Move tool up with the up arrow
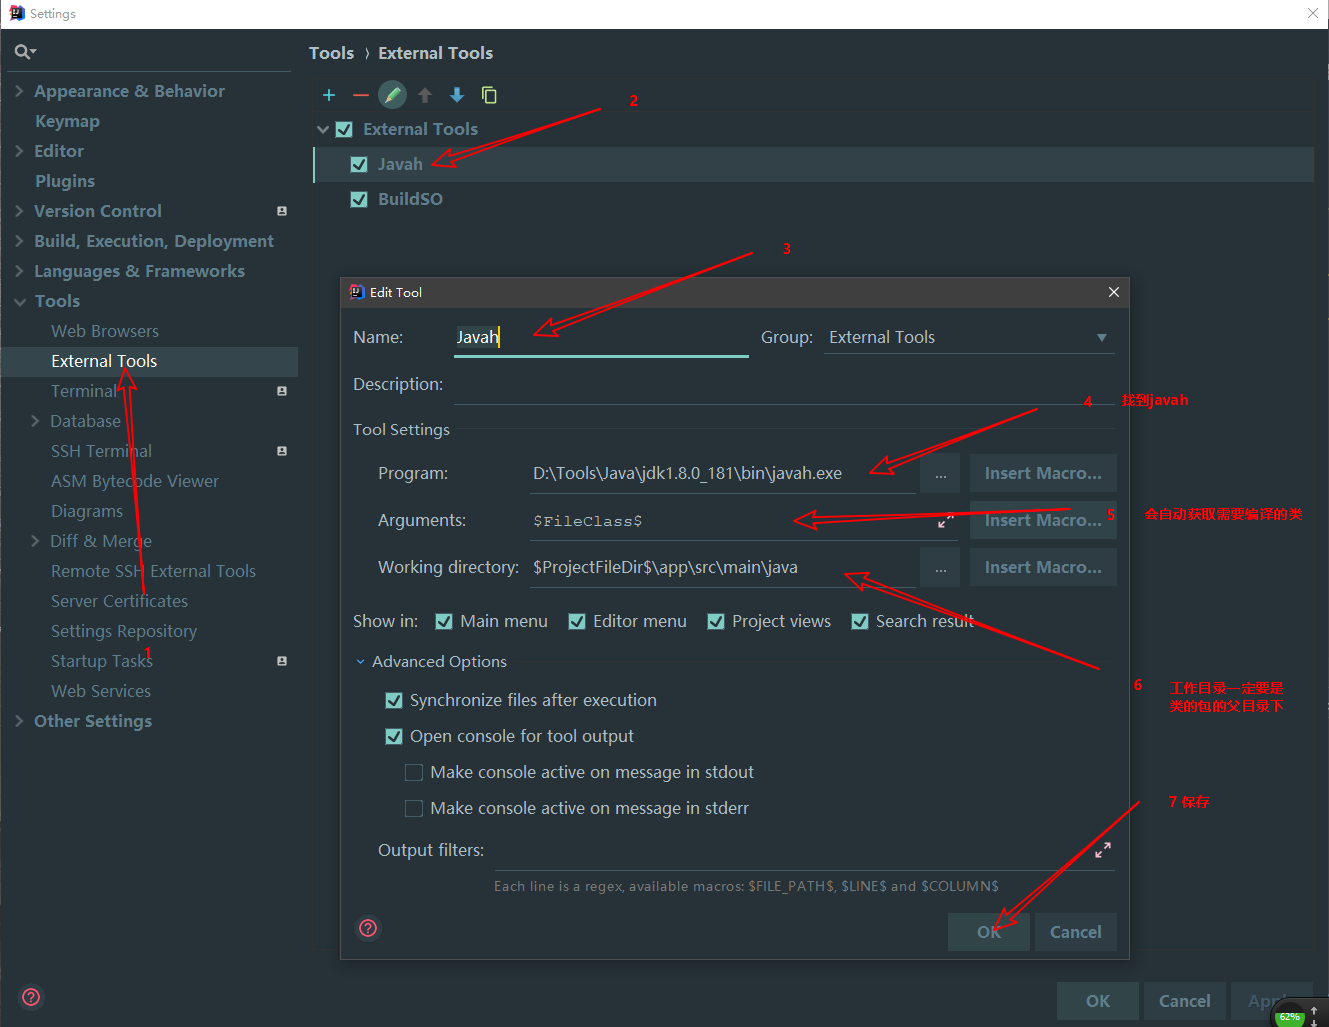Image resolution: width=1329 pixels, height=1027 pixels. point(425,95)
